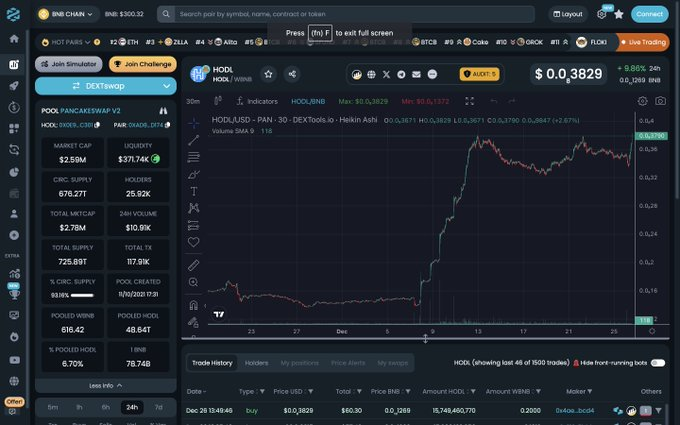Image resolution: width=680 pixels, height=425 pixels.
Task: Open the user account sidebar icon
Action: [x=14, y=214]
